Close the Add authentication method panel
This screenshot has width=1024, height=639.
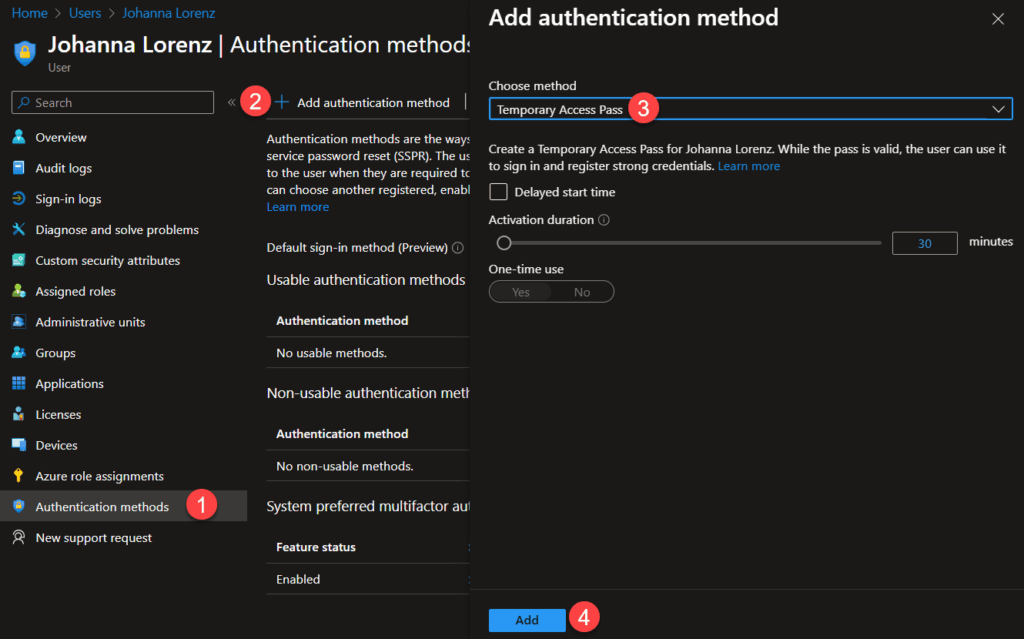click(998, 19)
